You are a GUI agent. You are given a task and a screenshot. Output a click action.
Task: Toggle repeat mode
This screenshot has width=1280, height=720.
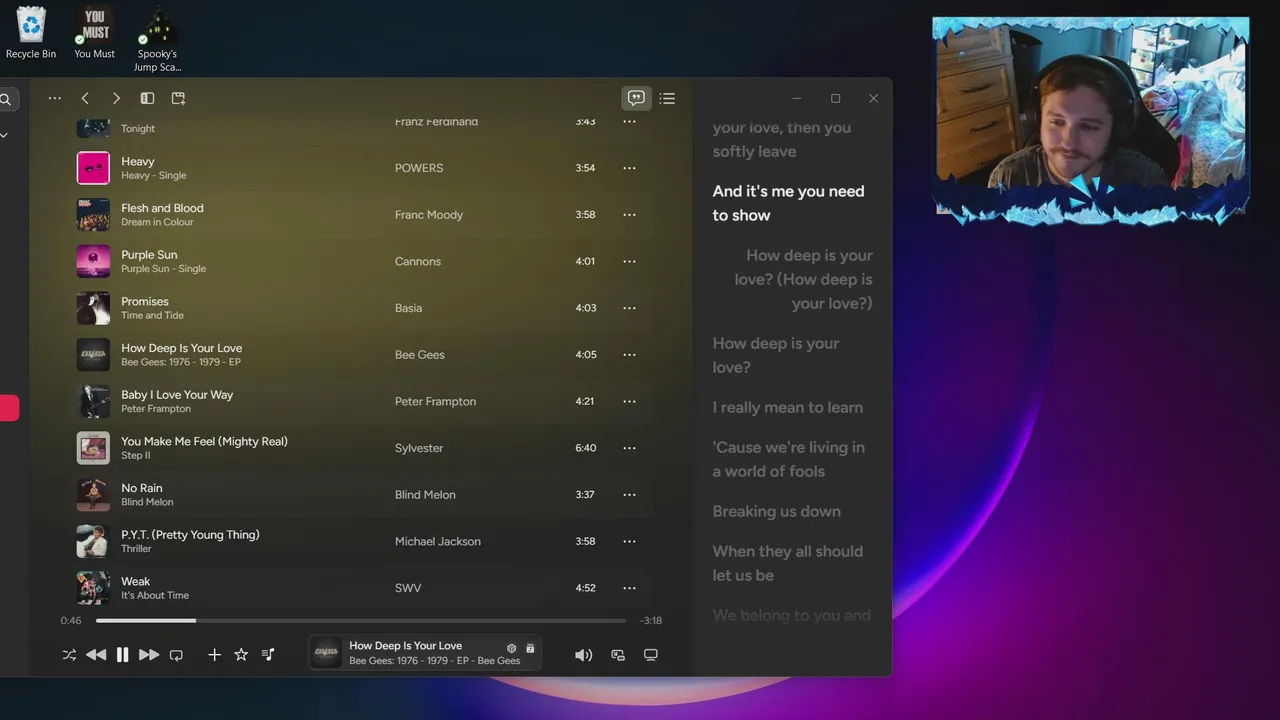176,655
